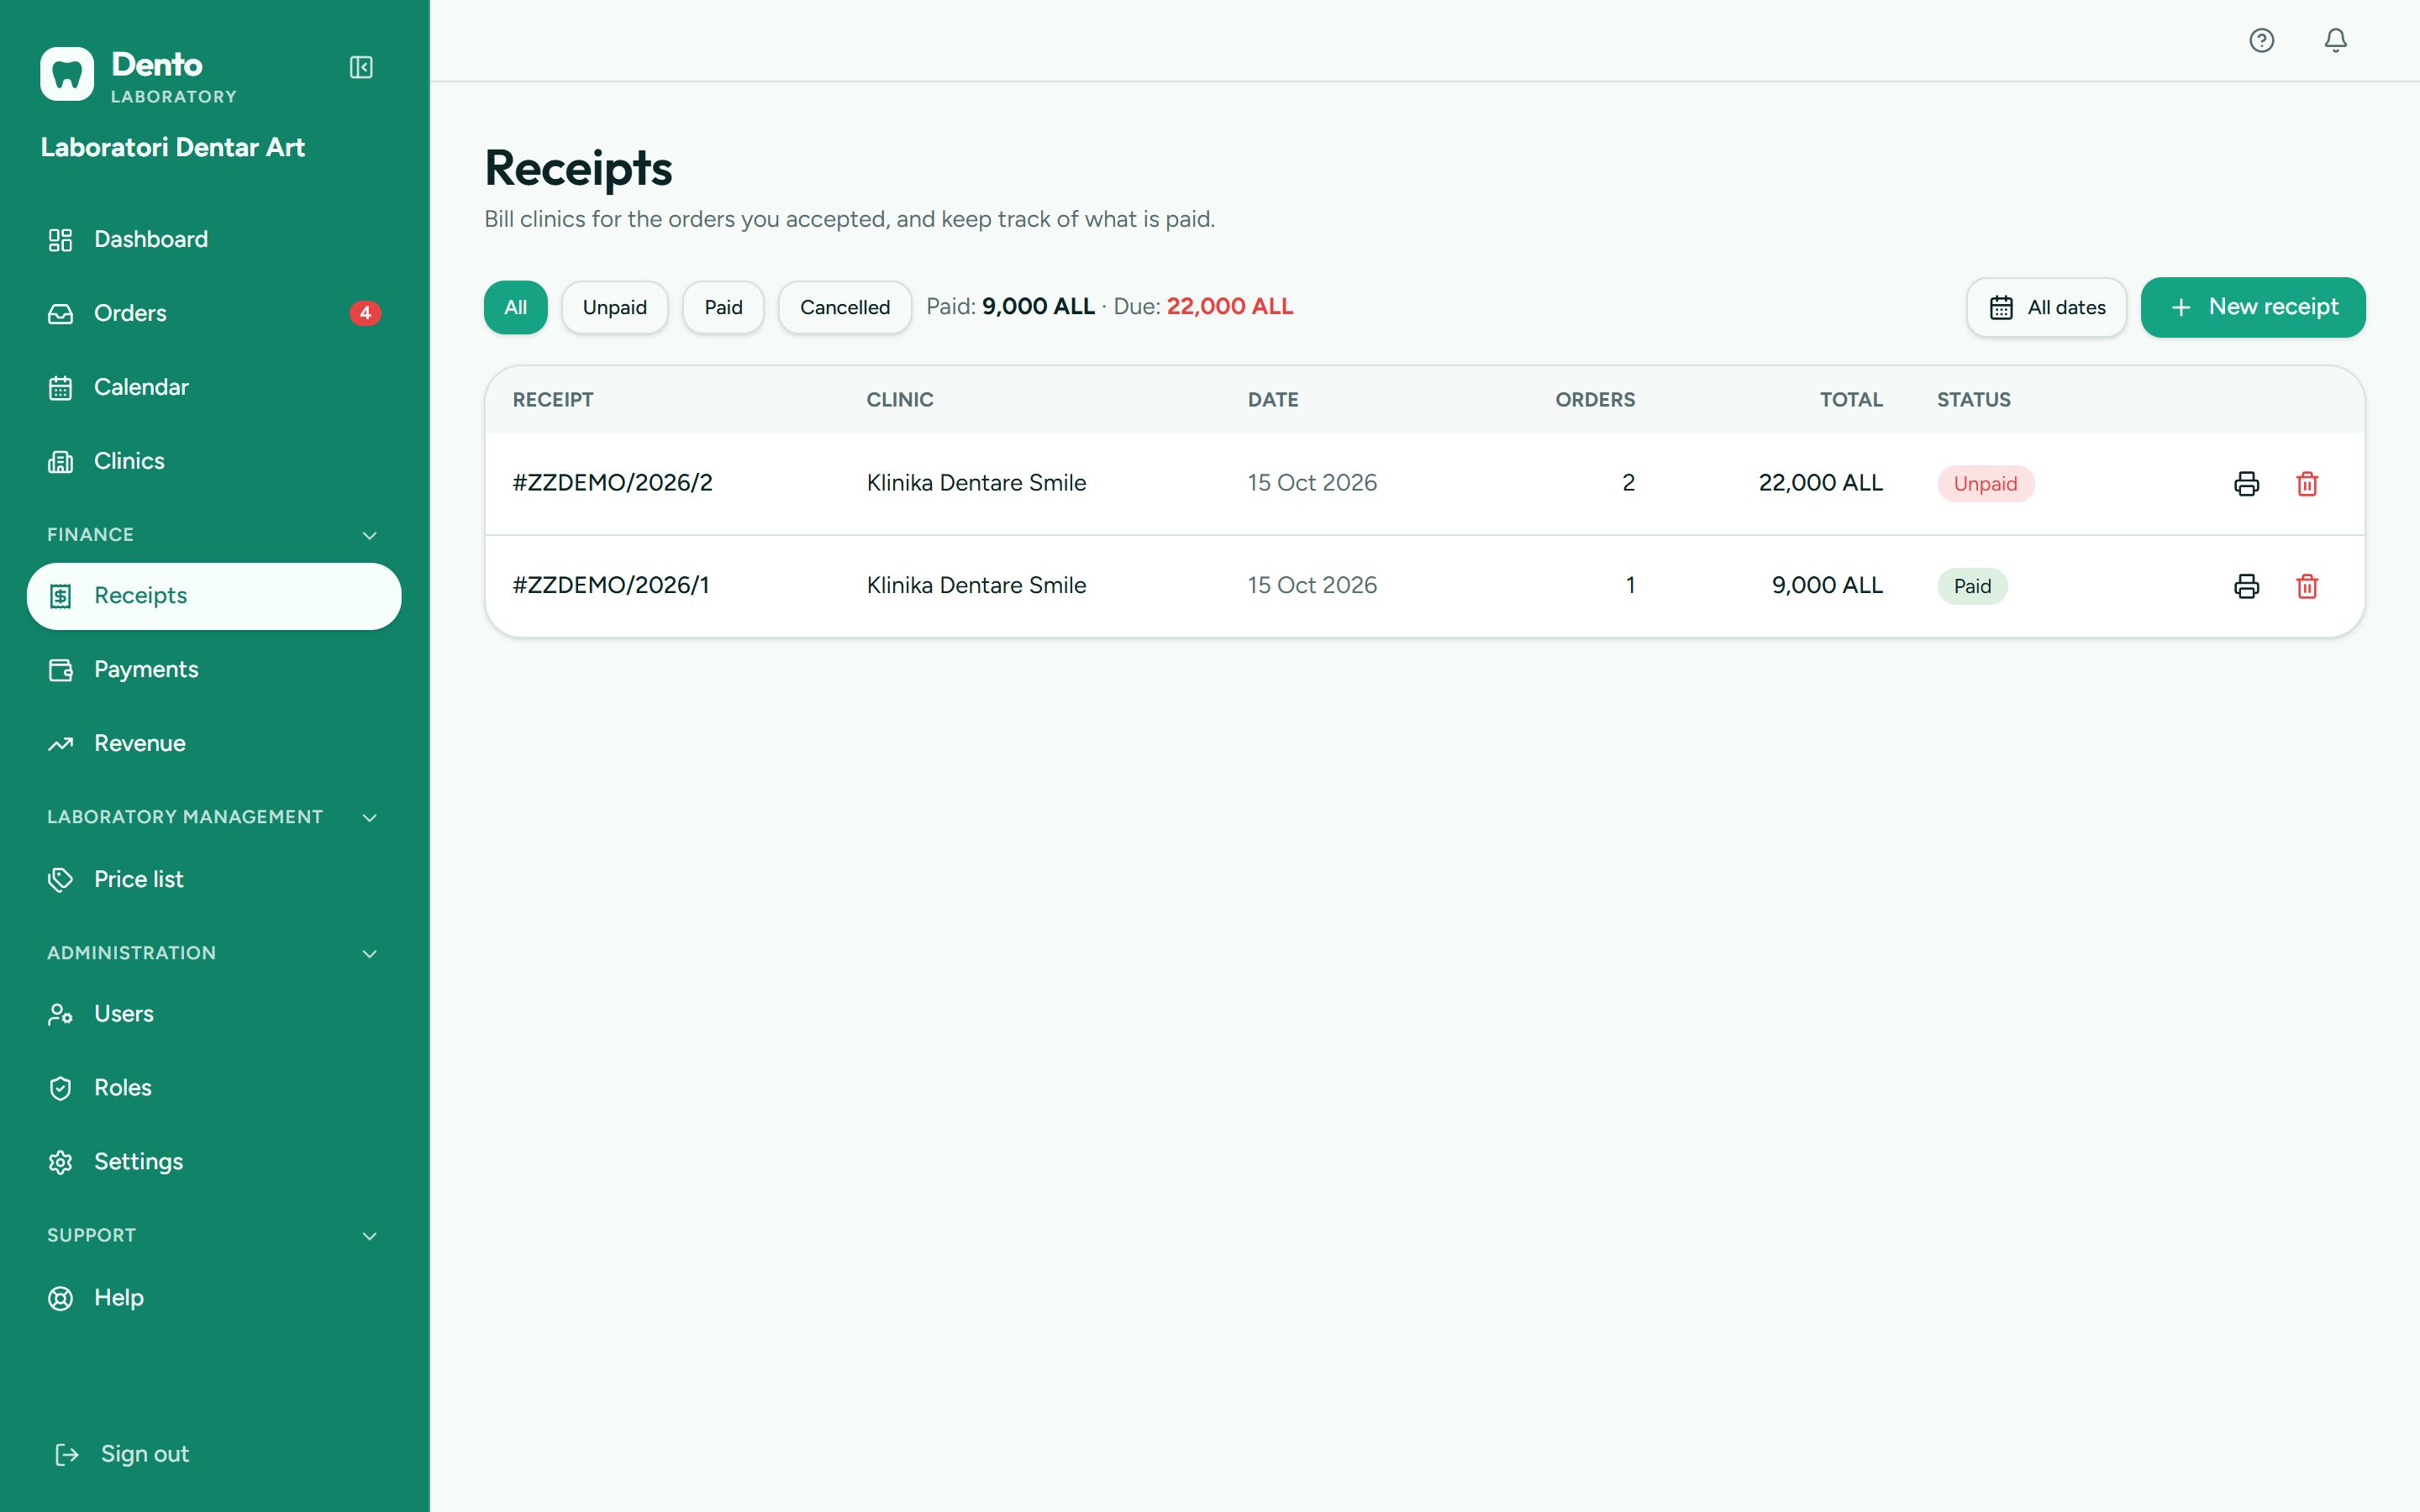Screen dimensions: 2420x1512
Task: Filter receipts by Unpaid
Action: [x=614, y=307]
